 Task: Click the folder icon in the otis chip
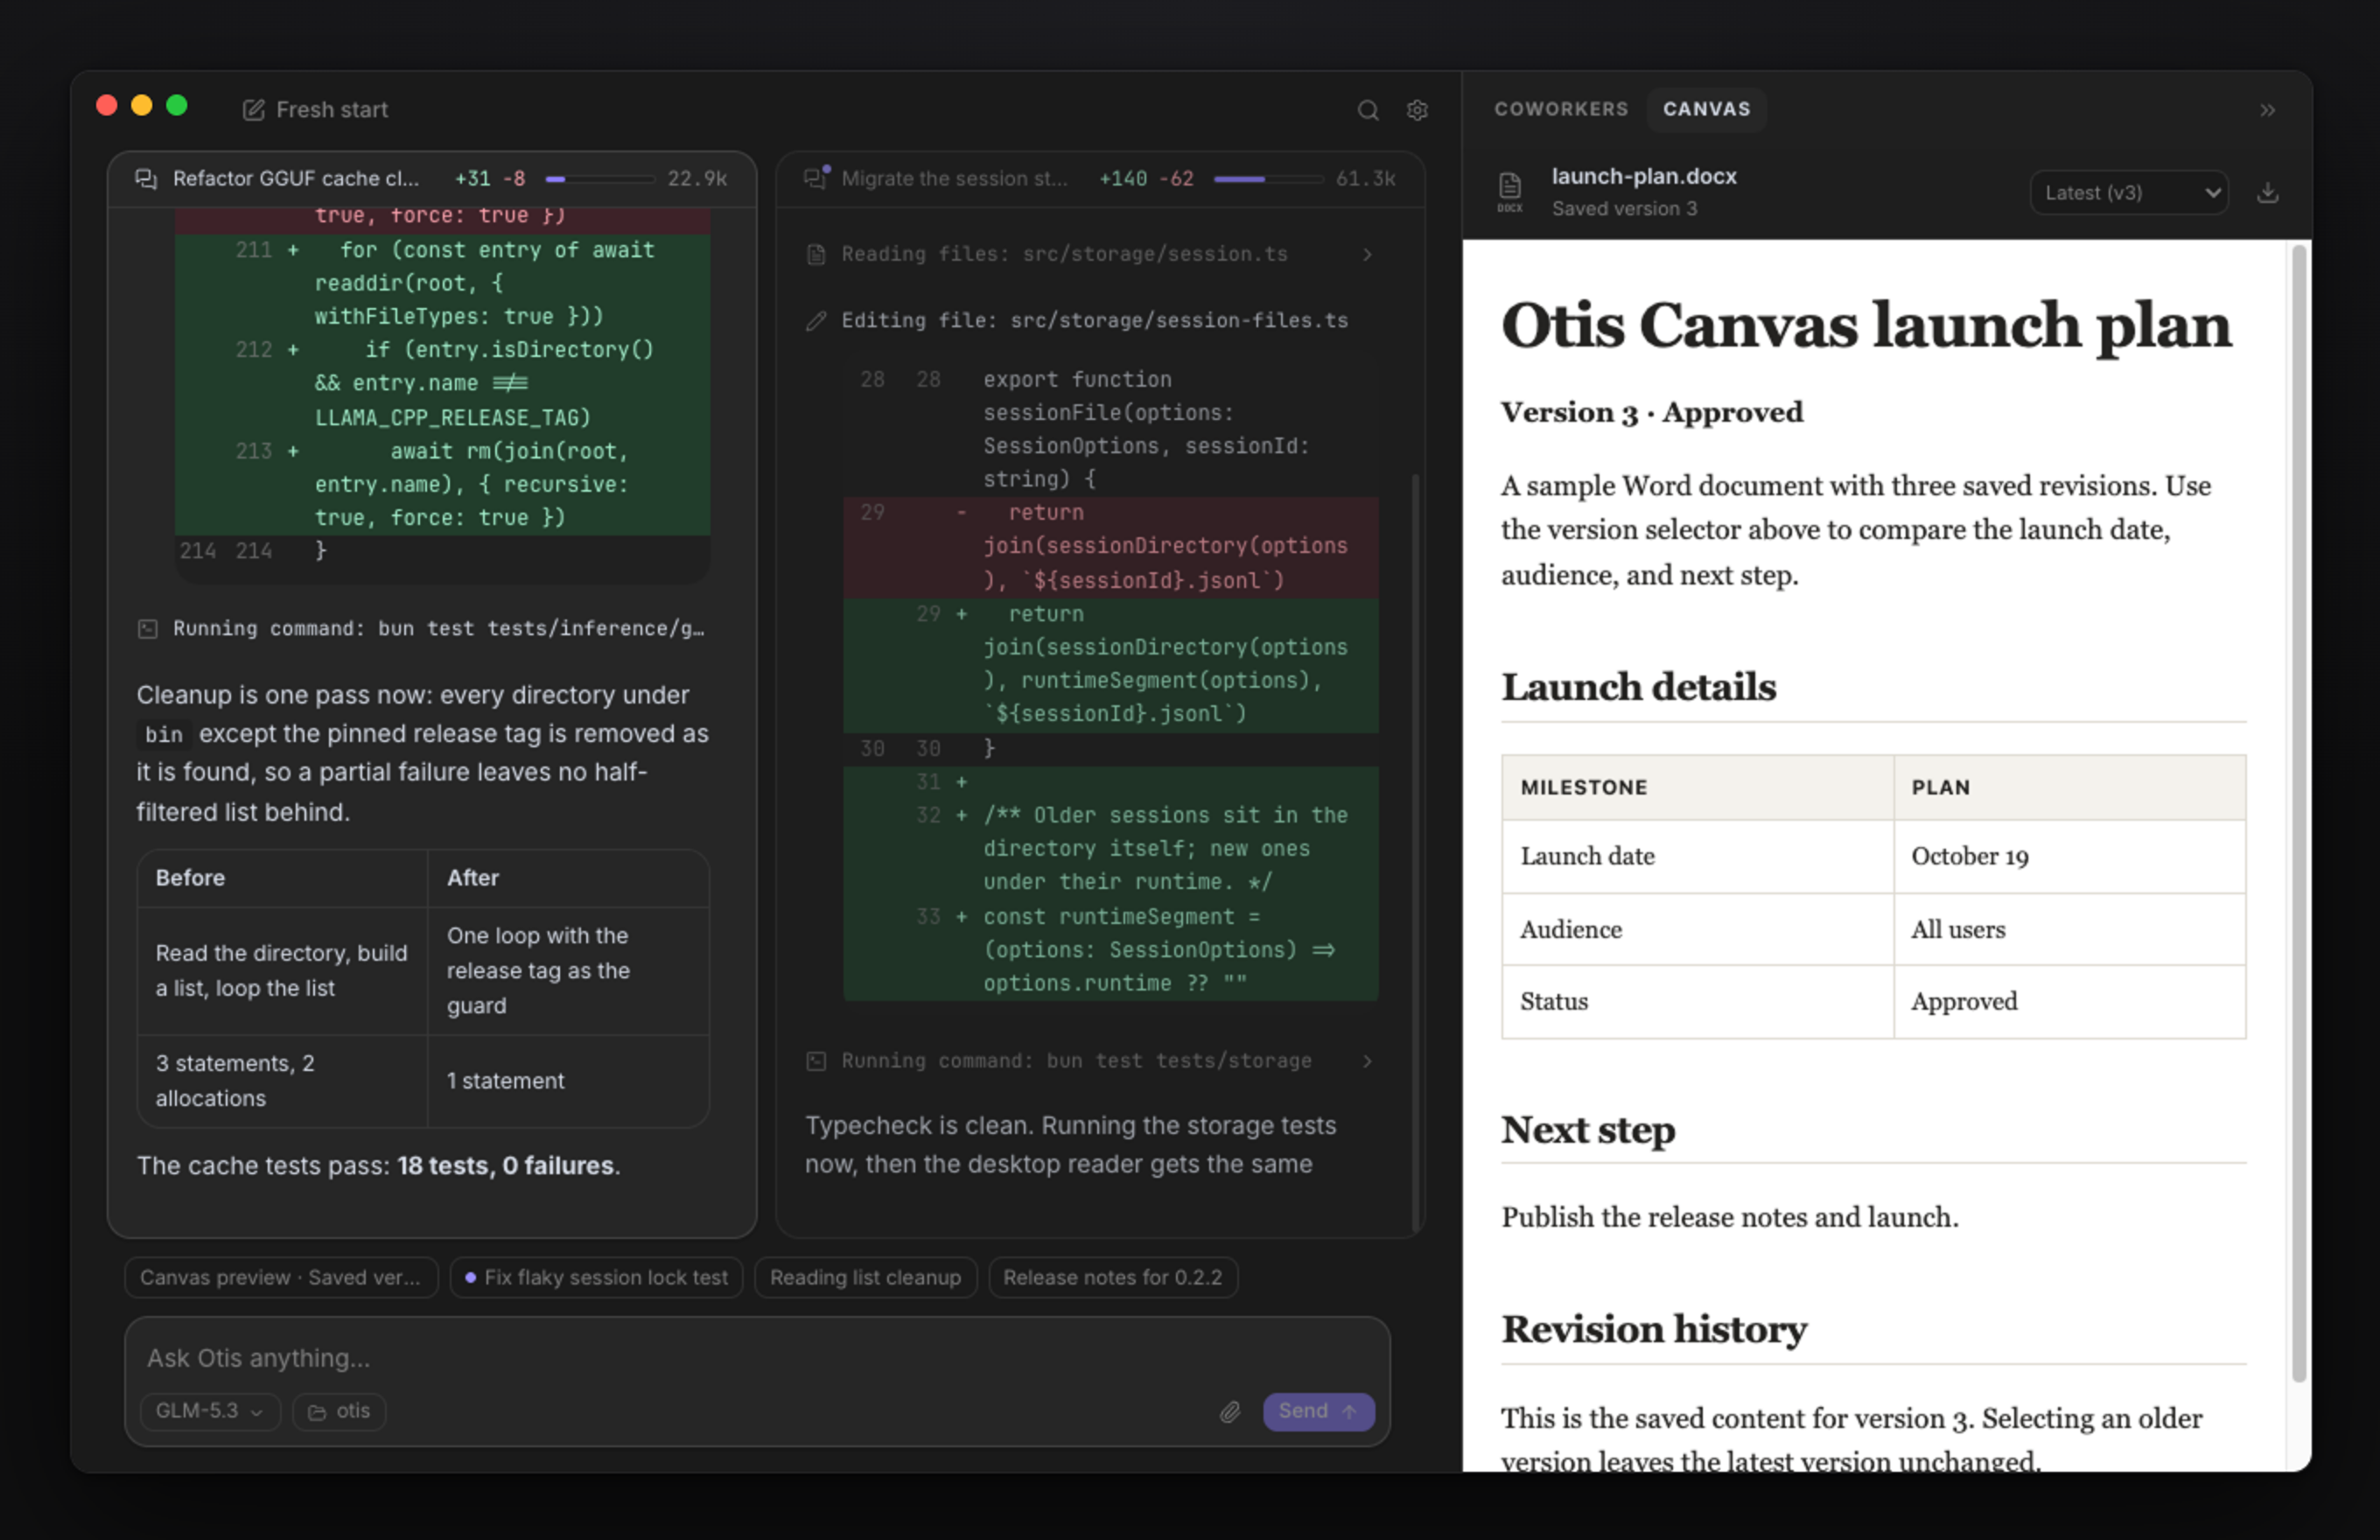pos(317,1412)
